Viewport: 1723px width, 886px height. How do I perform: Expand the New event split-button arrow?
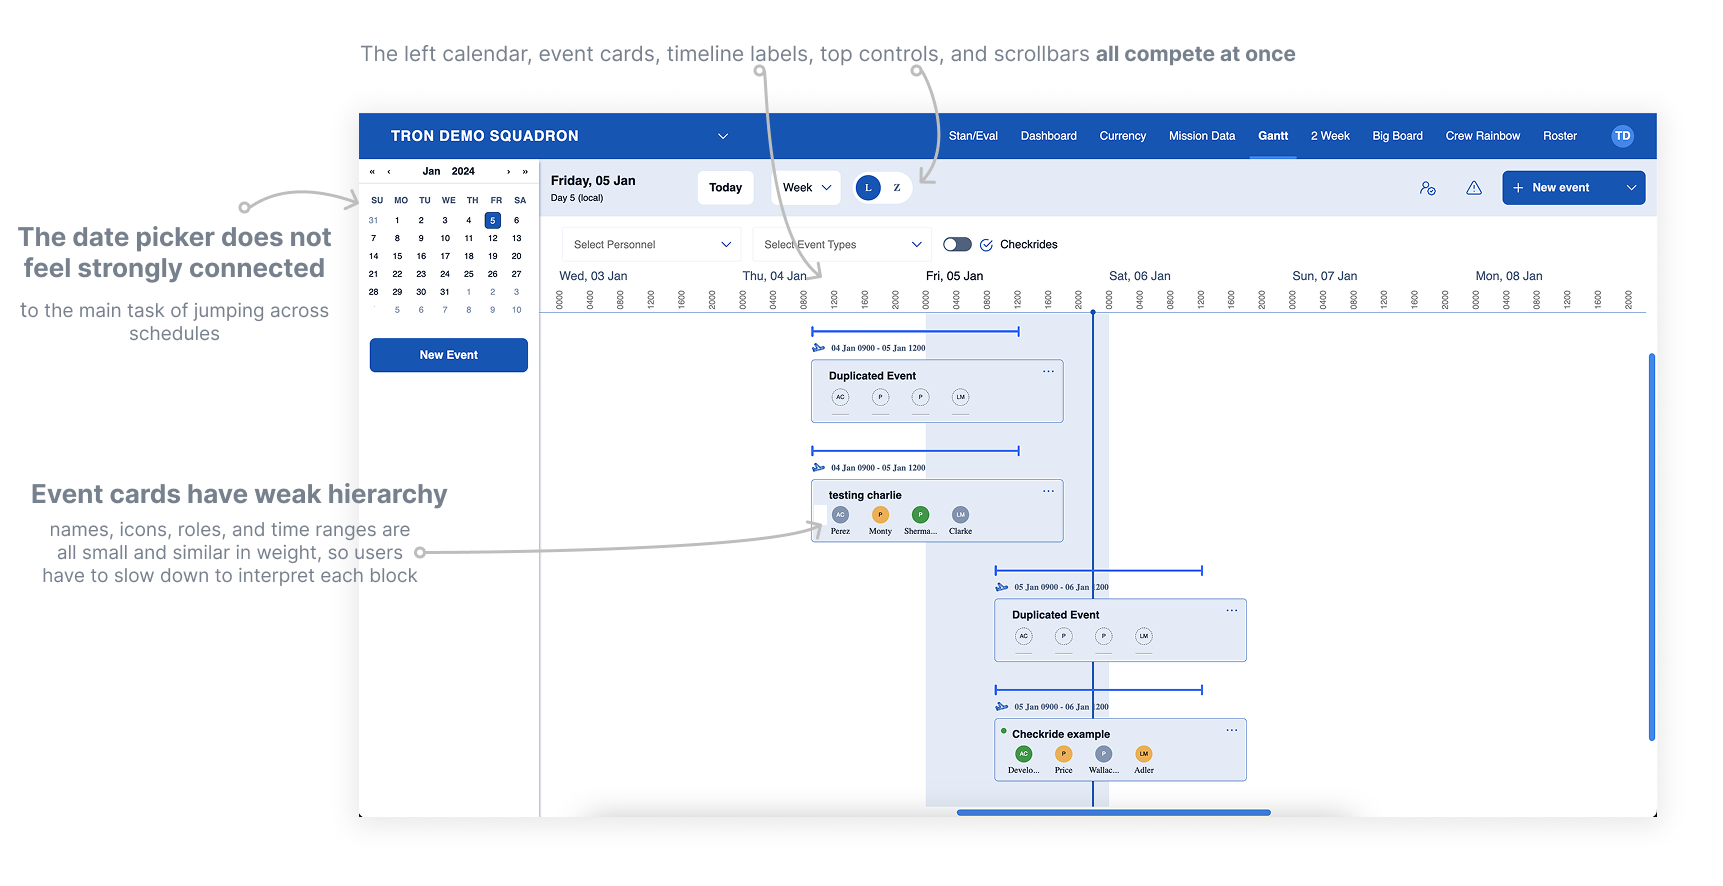click(1631, 188)
